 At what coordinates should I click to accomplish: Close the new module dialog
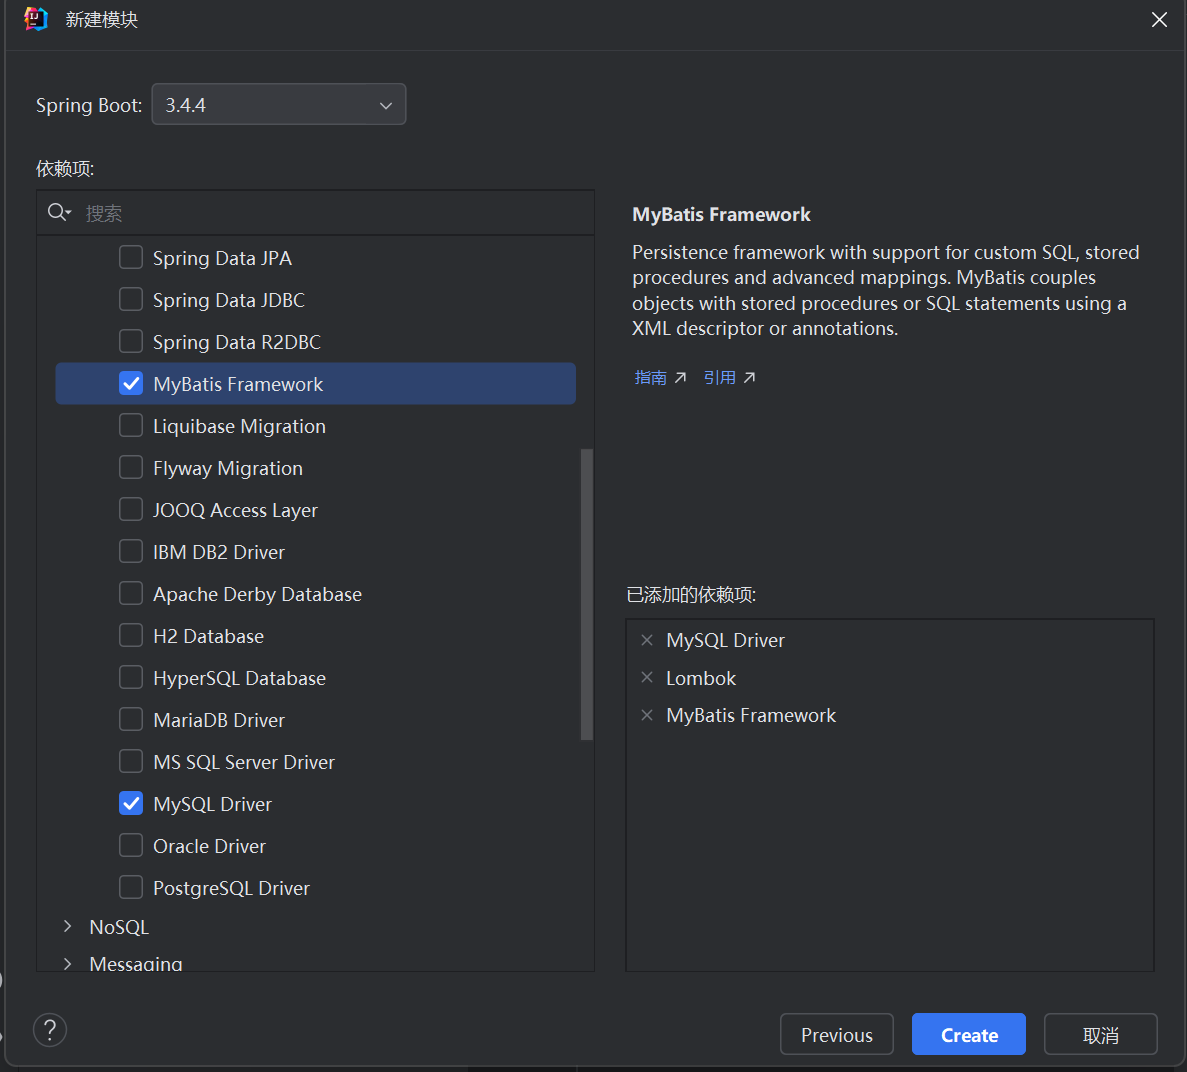click(x=1159, y=20)
